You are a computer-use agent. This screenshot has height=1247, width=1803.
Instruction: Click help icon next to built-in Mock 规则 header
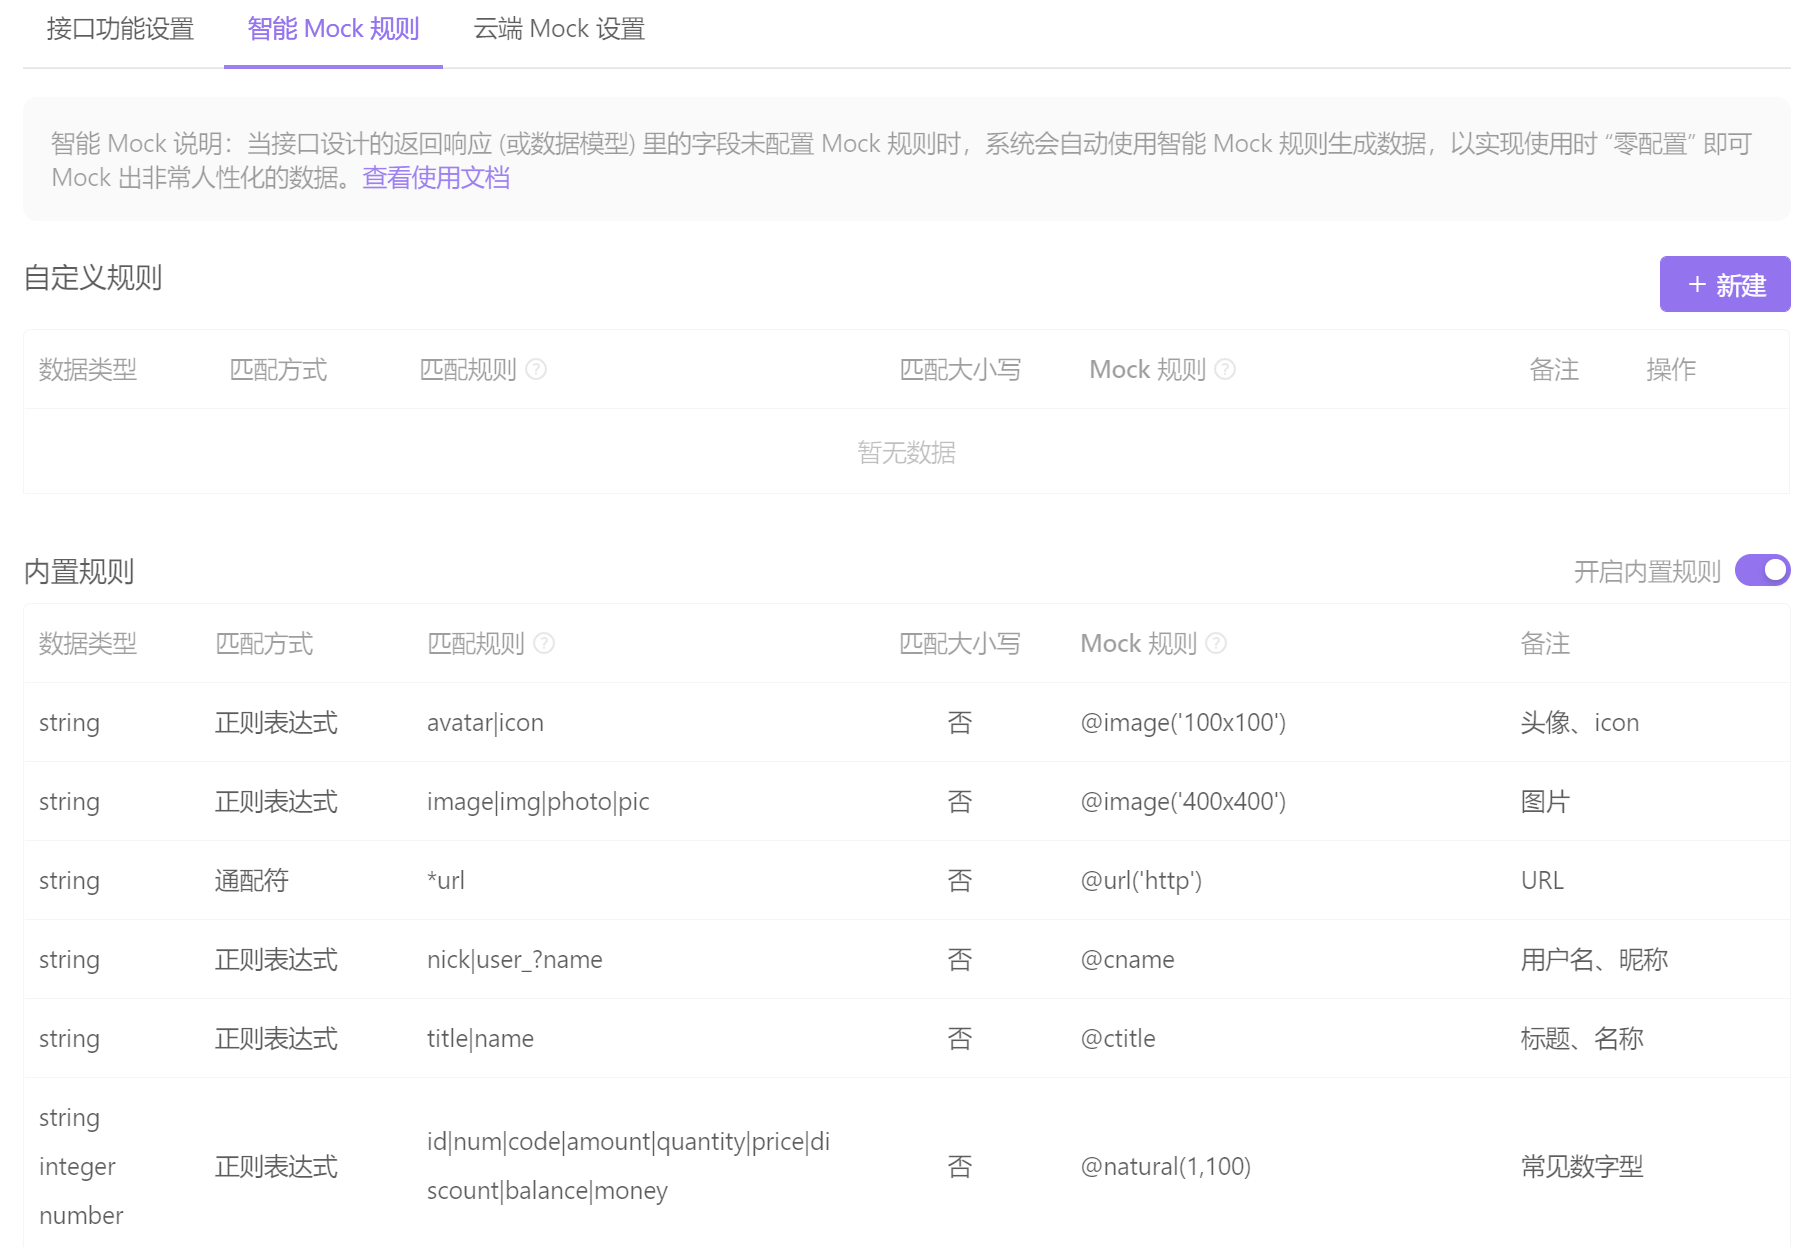point(1215,644)
